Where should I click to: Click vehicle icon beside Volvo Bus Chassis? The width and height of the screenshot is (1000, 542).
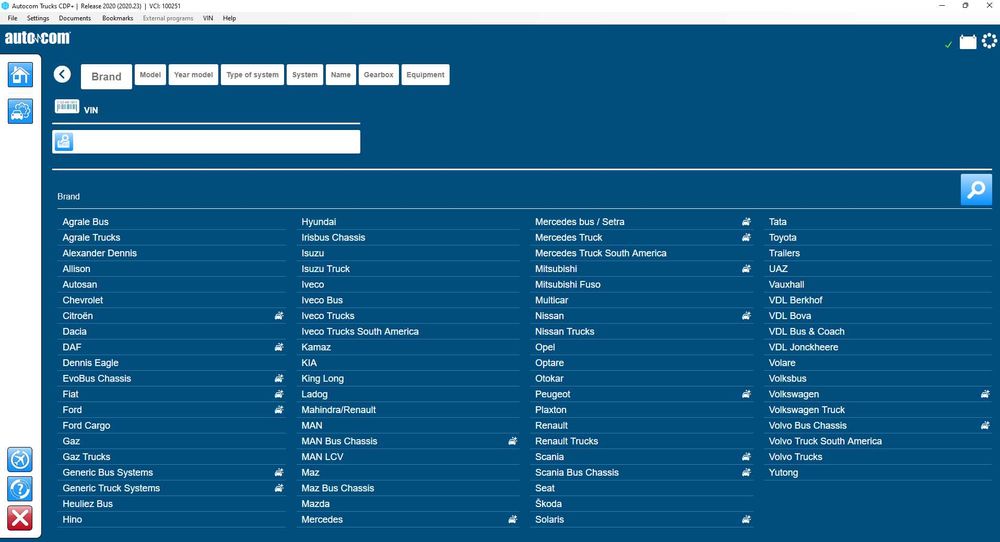[x=985, y=425]
